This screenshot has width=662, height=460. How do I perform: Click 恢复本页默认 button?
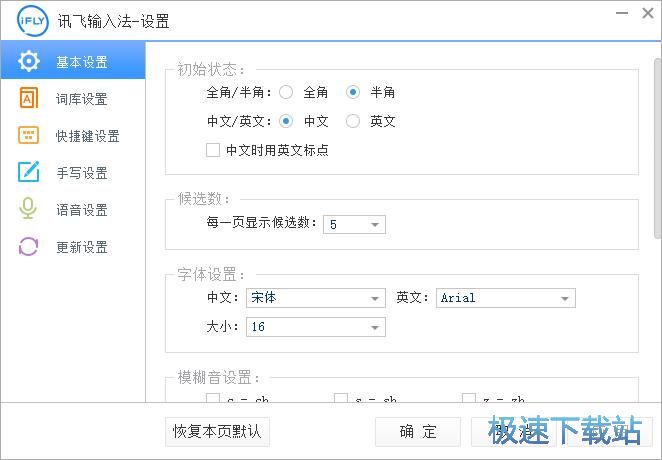217,432
